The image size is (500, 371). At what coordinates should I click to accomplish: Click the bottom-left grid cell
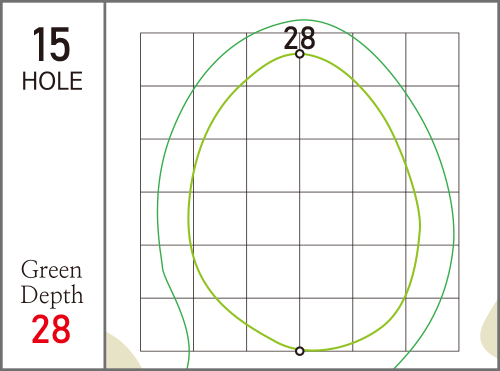click(x=167, y=325)
